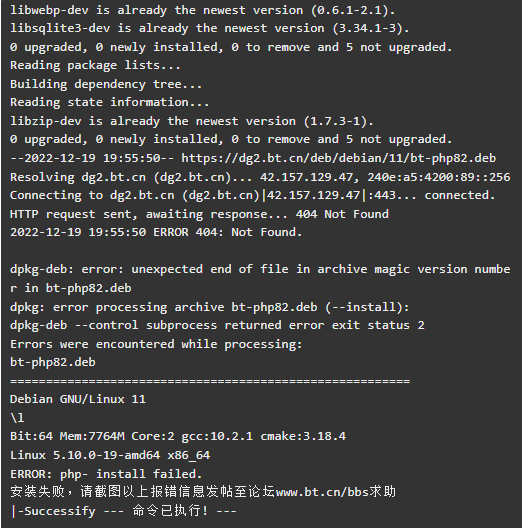This screenshot has height=528, width=522.
Task: Click the 'Reading state information...' line
Action: tap(110, 102)
